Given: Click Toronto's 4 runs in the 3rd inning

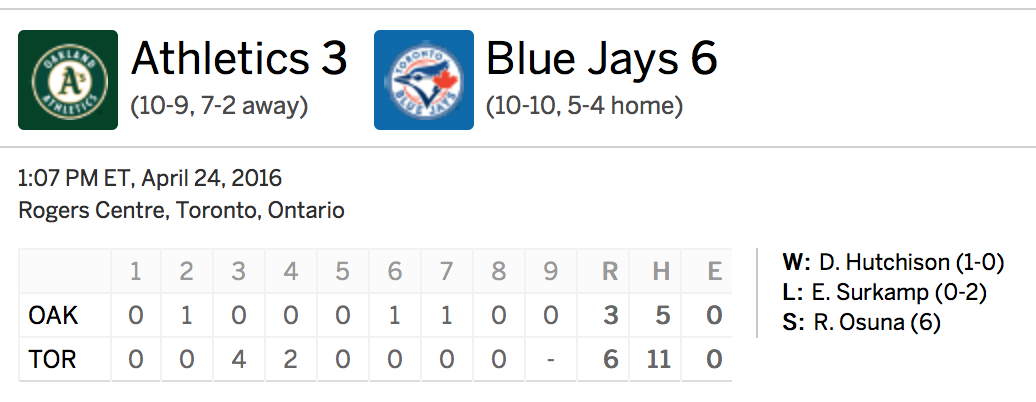Looking at the screenshot, I should [239, 360].
